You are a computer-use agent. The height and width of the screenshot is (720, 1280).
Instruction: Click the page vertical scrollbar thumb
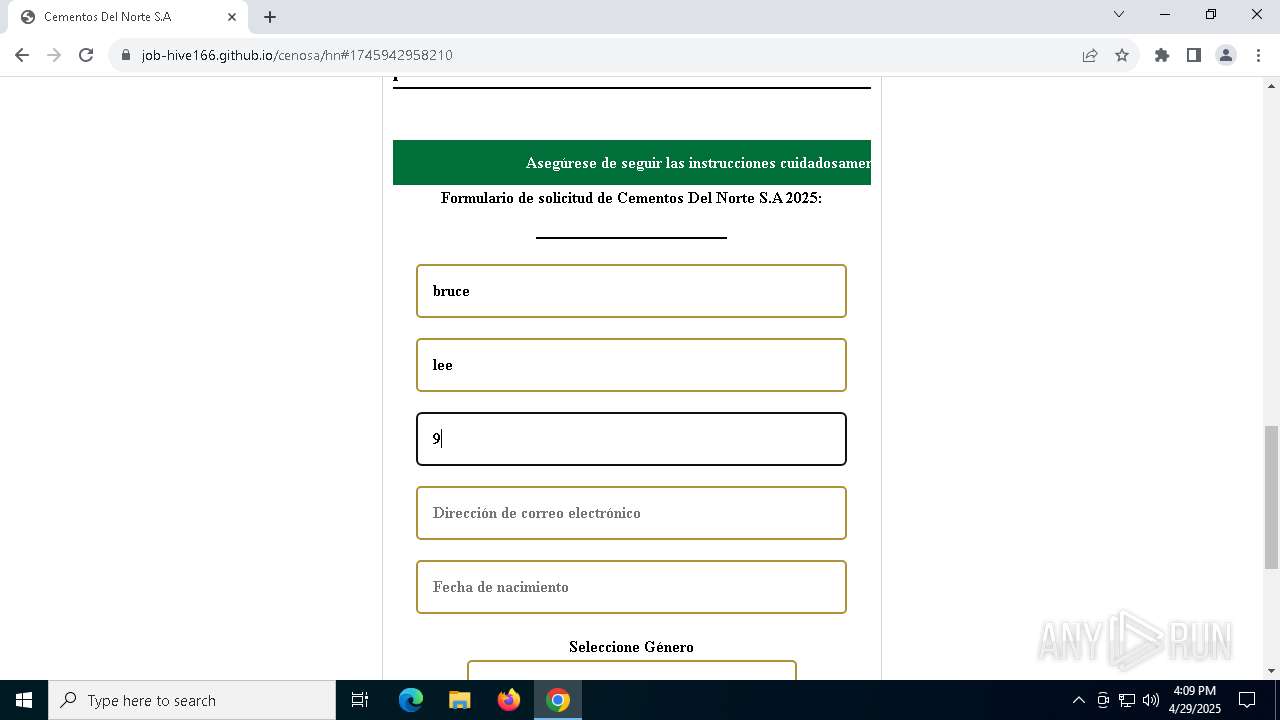(1271, 497)
